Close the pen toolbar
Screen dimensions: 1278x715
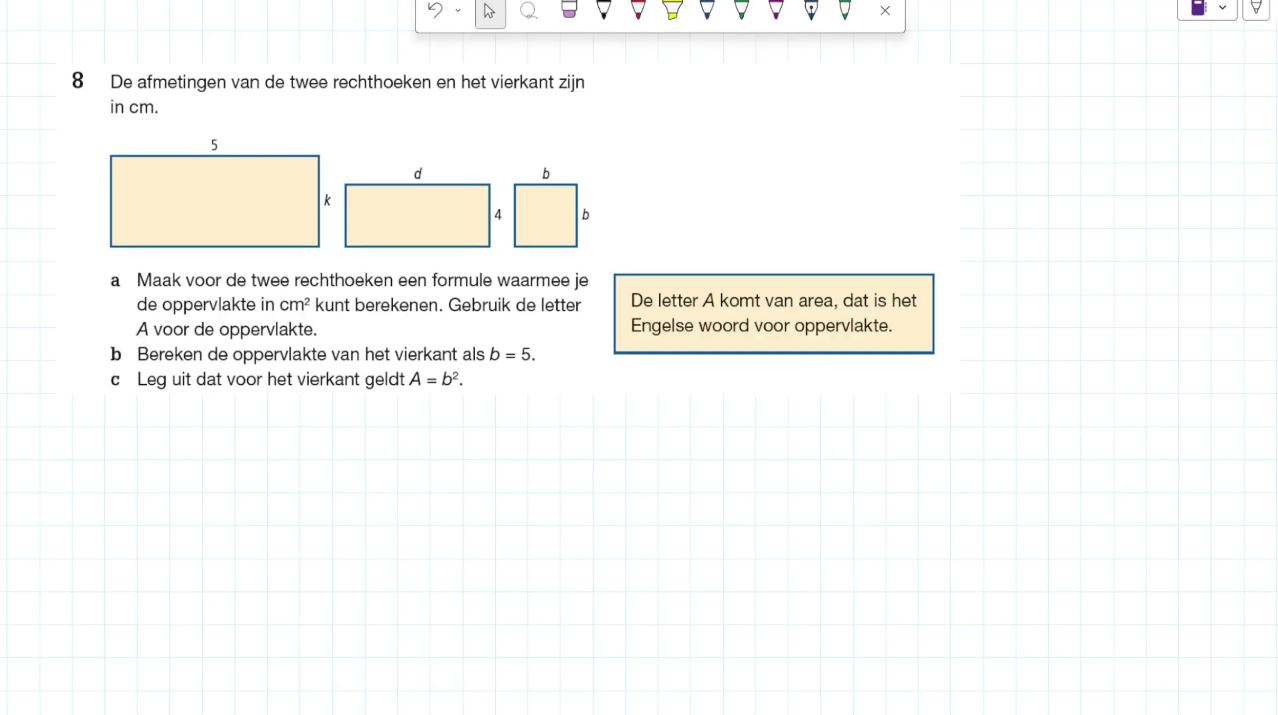click(x=885, y=11)
